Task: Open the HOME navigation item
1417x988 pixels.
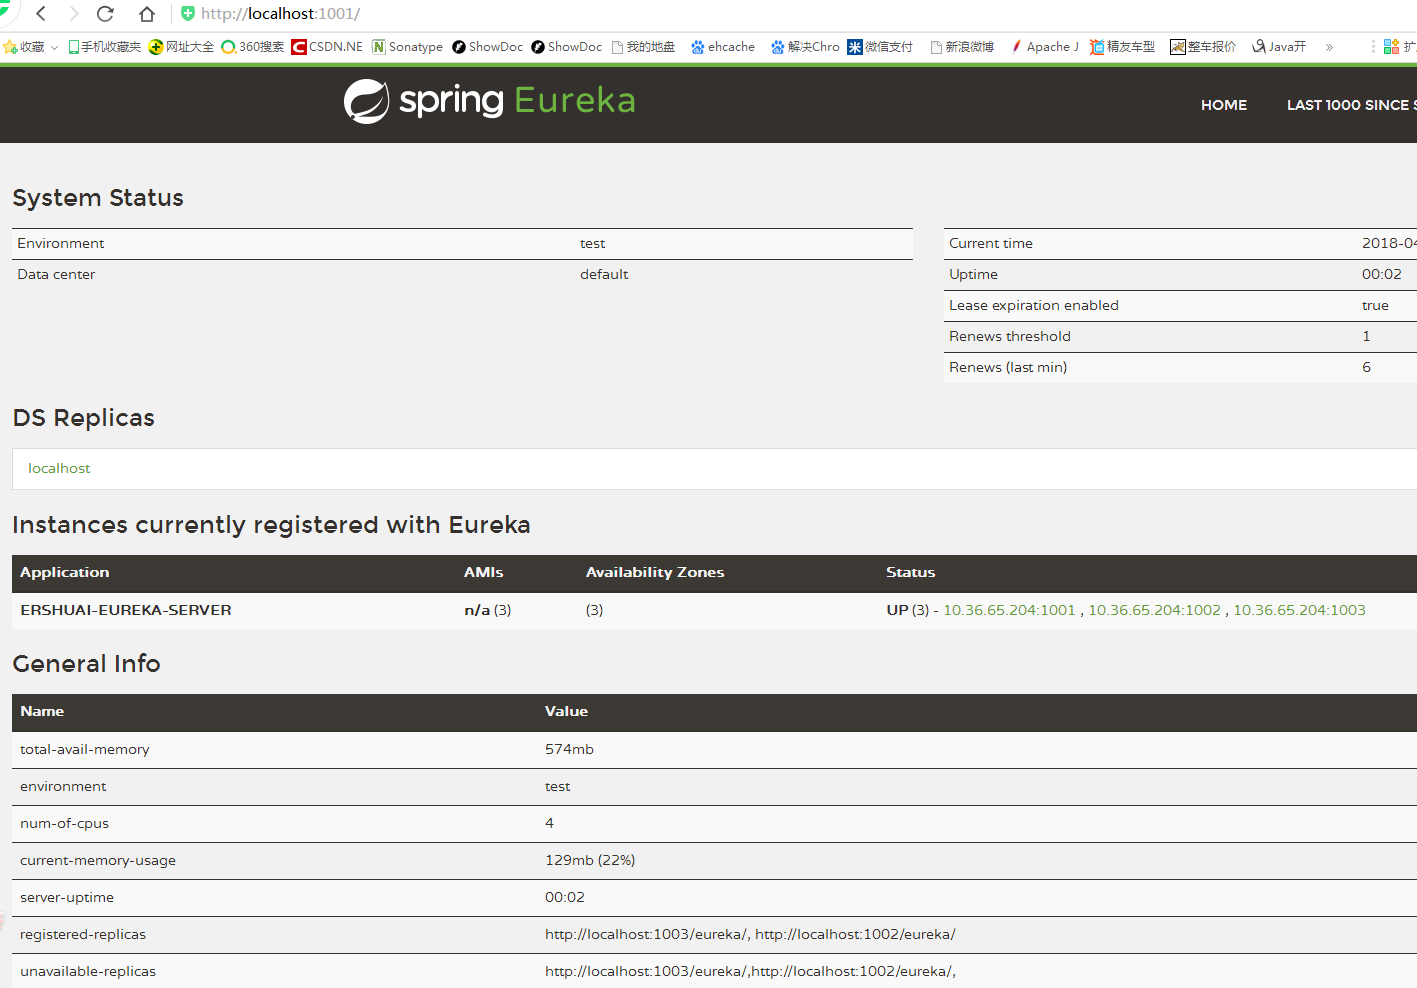Action: tap(1224, 105)
